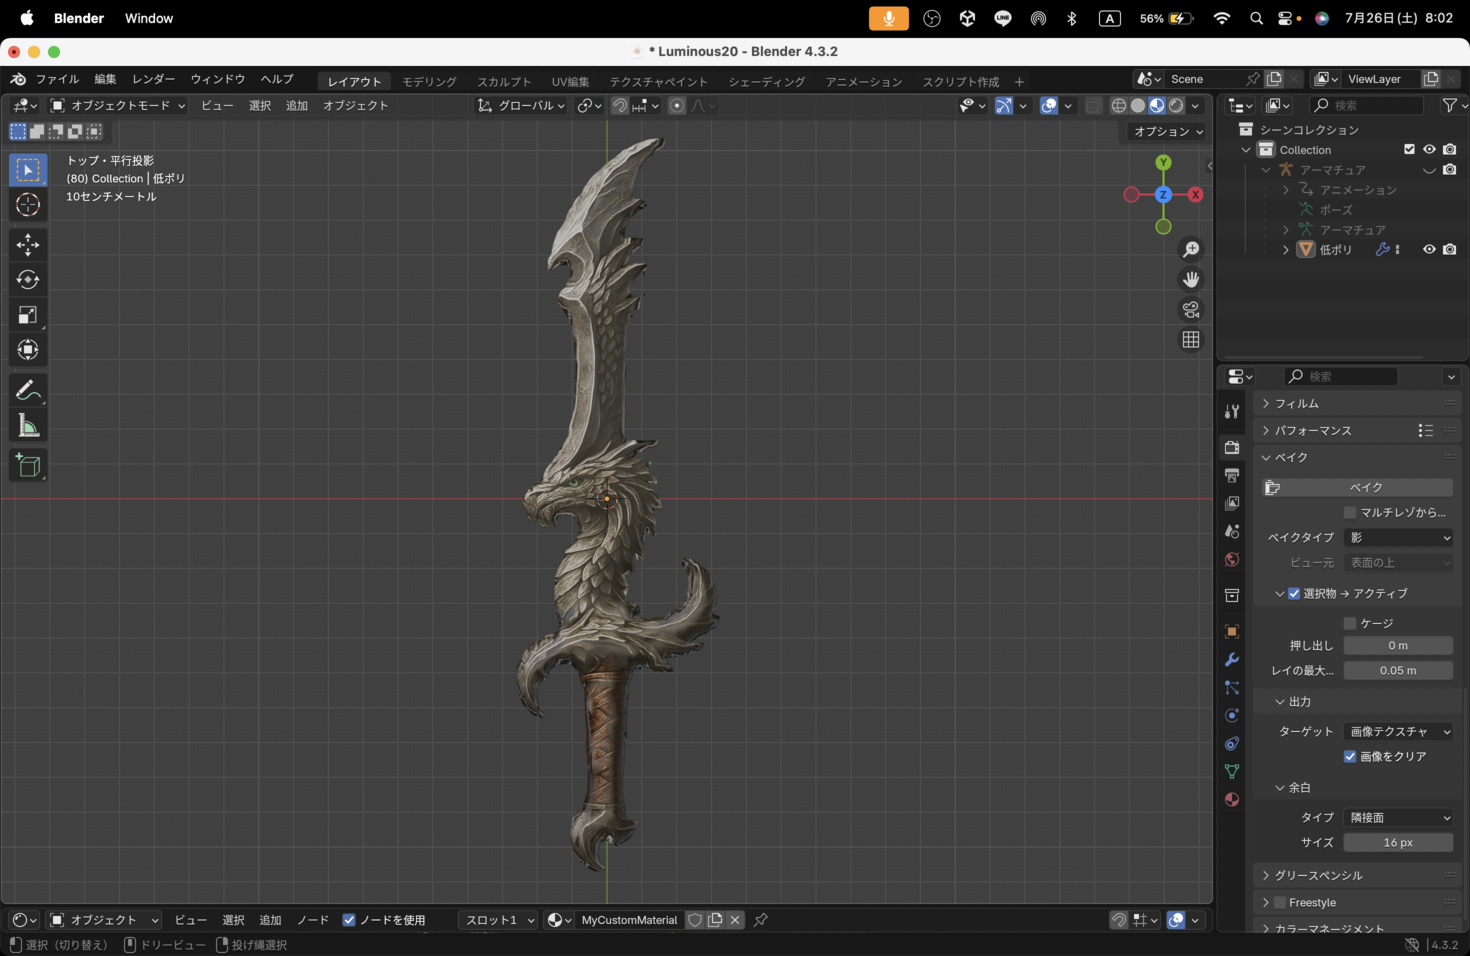1470x956 pixels.
Task: Open the ベイクタイプ dropdown
Action: coord(1398,538)
